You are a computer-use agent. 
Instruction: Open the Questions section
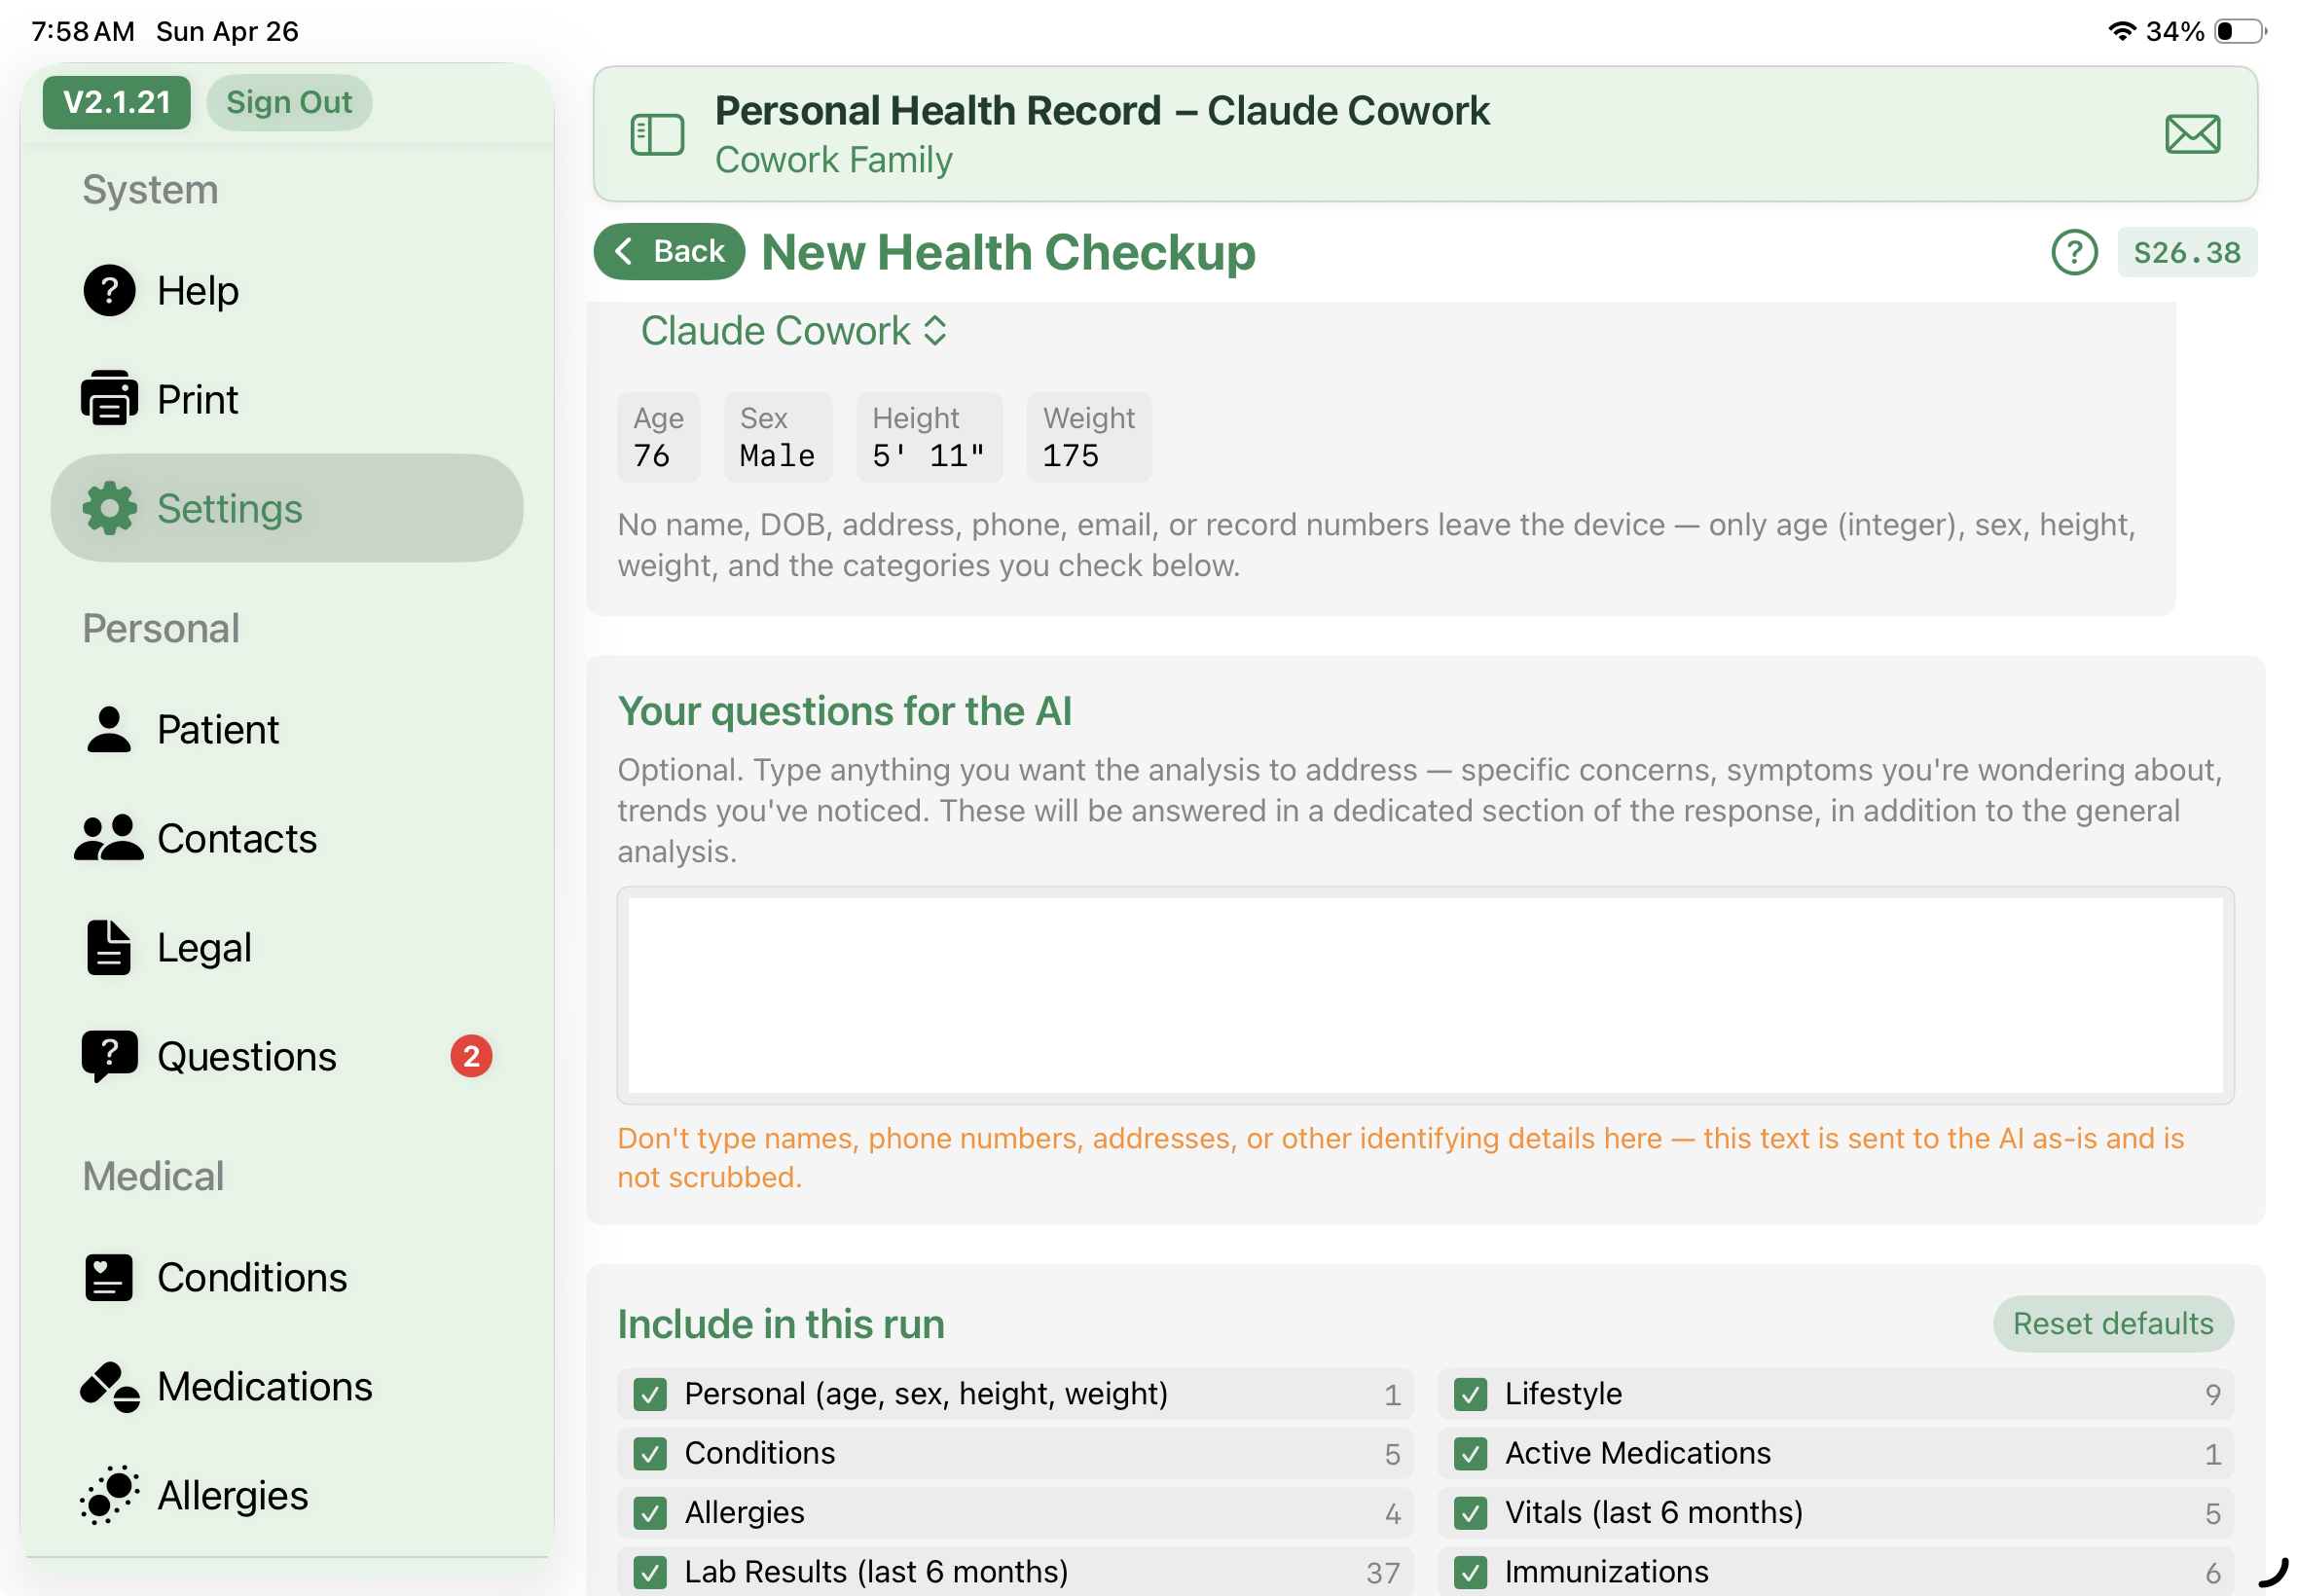287,1056
